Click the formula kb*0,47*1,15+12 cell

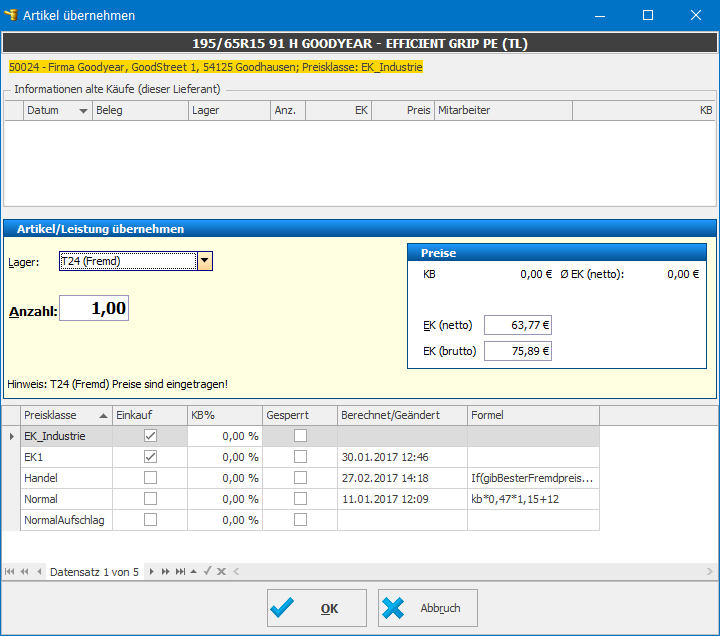pyautogui.click(x=534, y=499)
